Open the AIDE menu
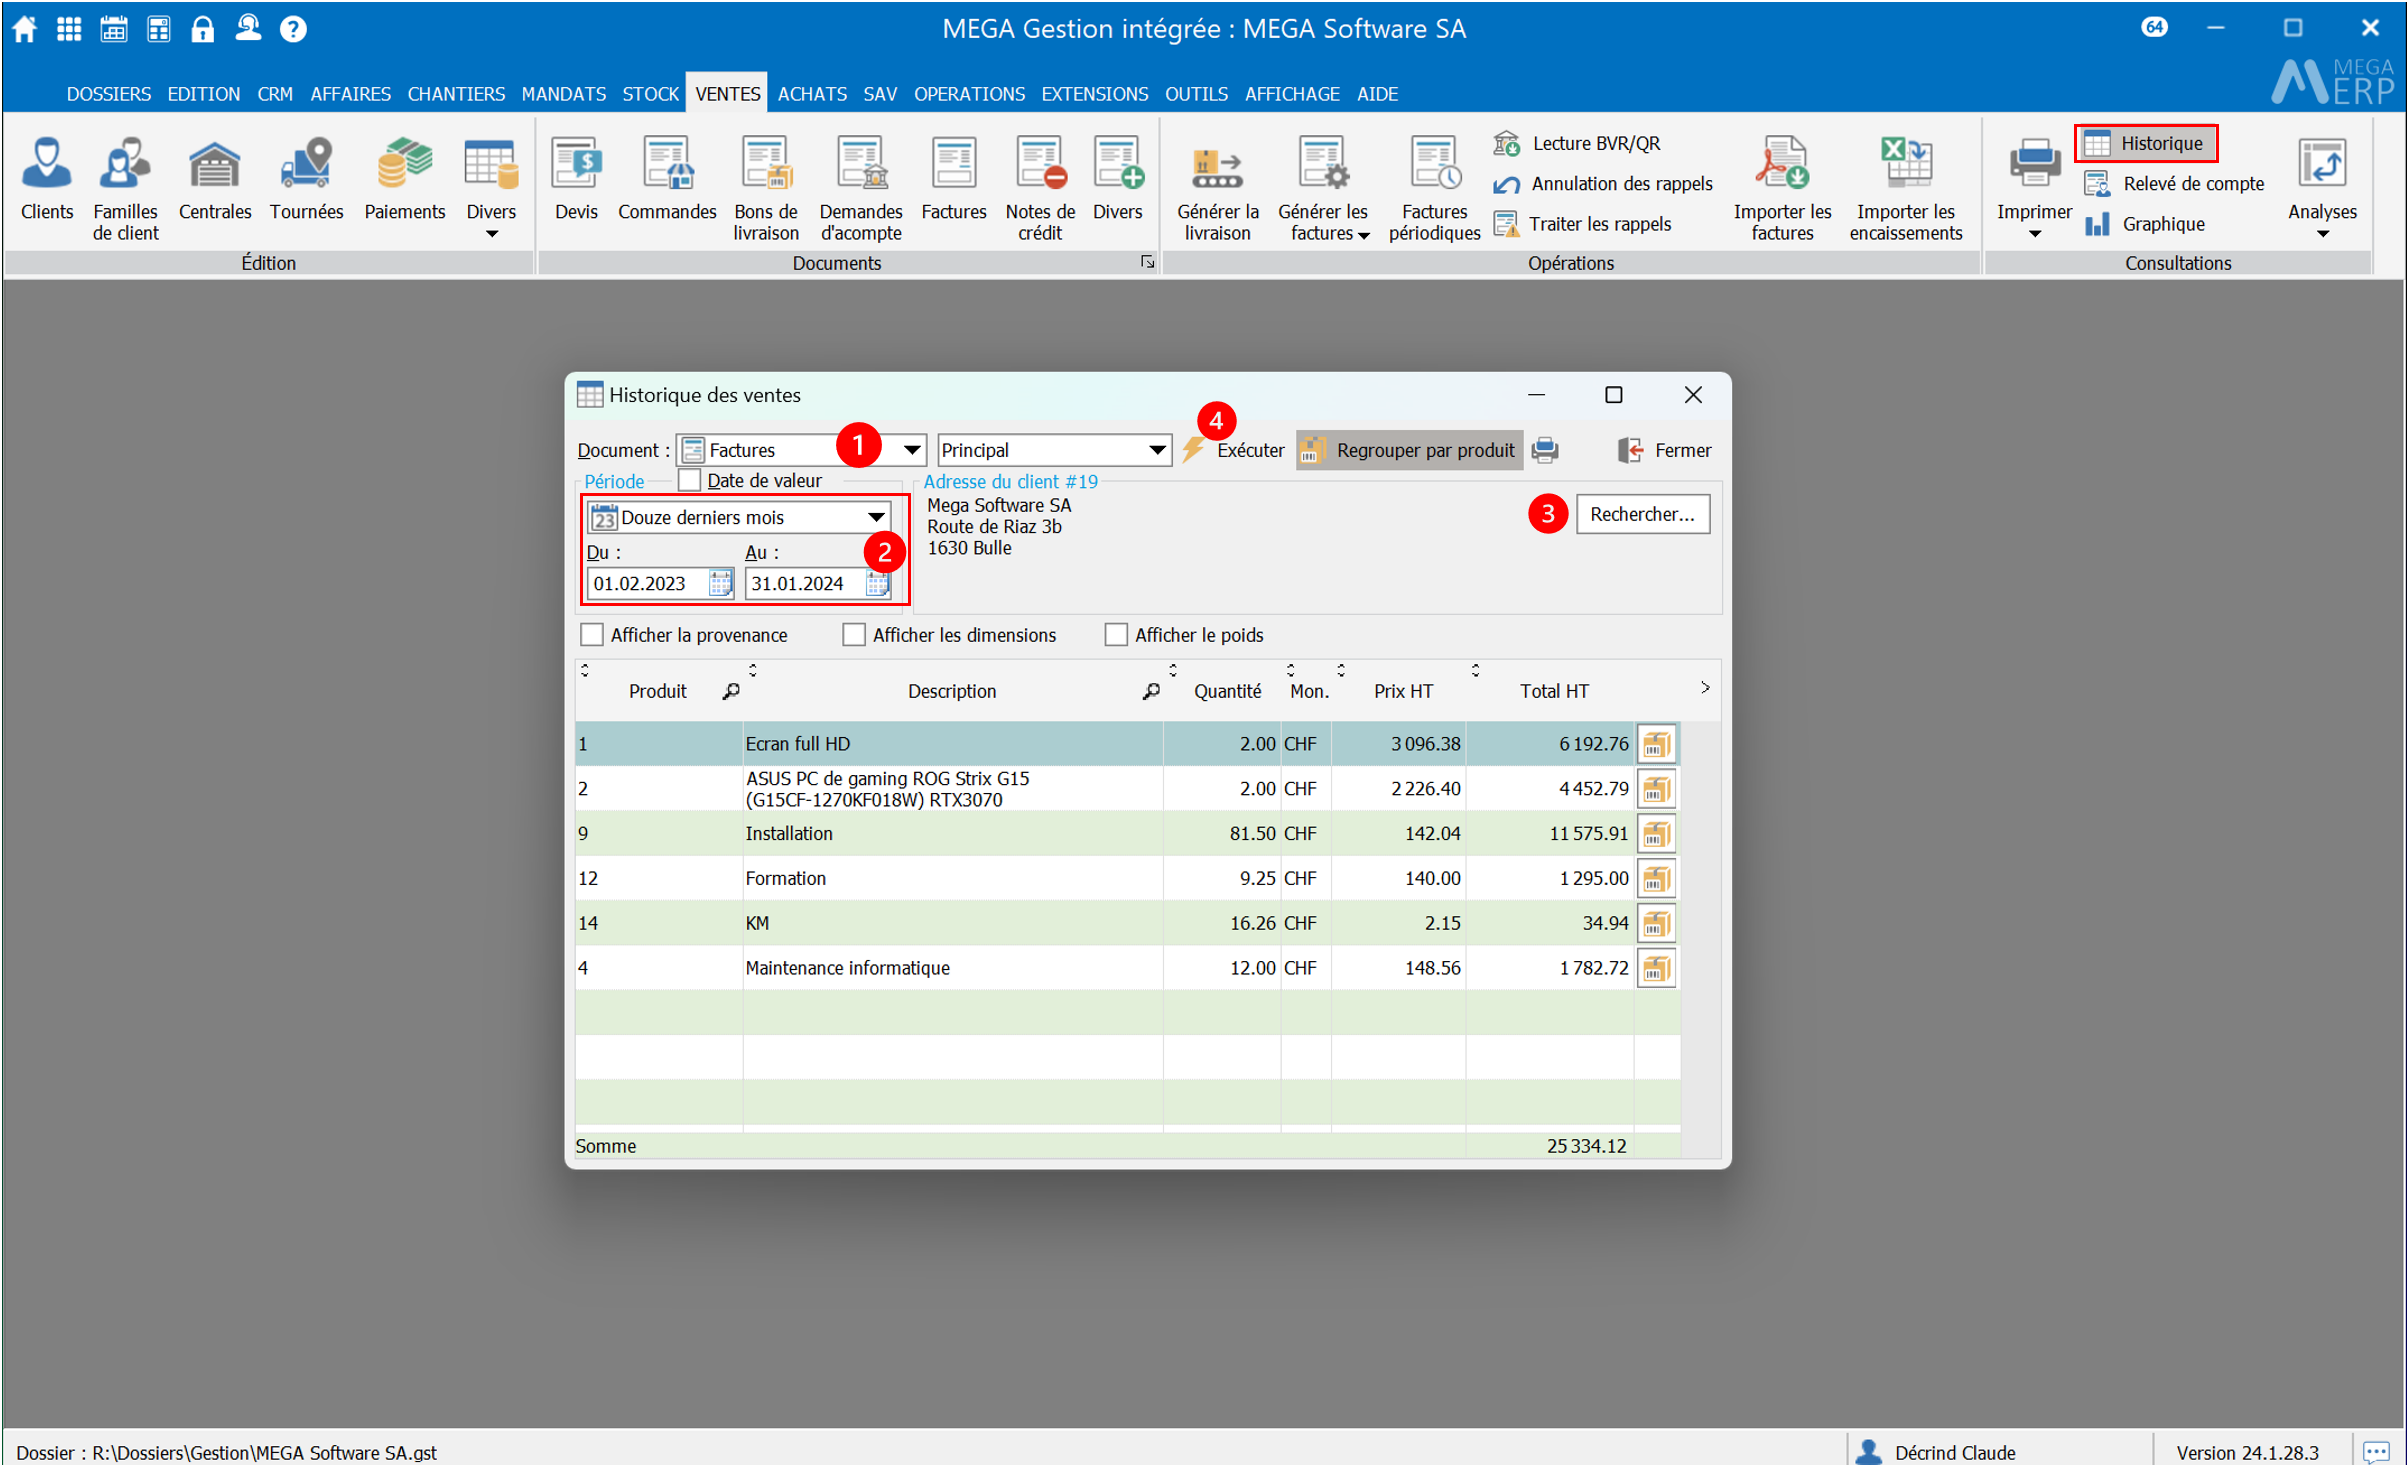 1377,94
